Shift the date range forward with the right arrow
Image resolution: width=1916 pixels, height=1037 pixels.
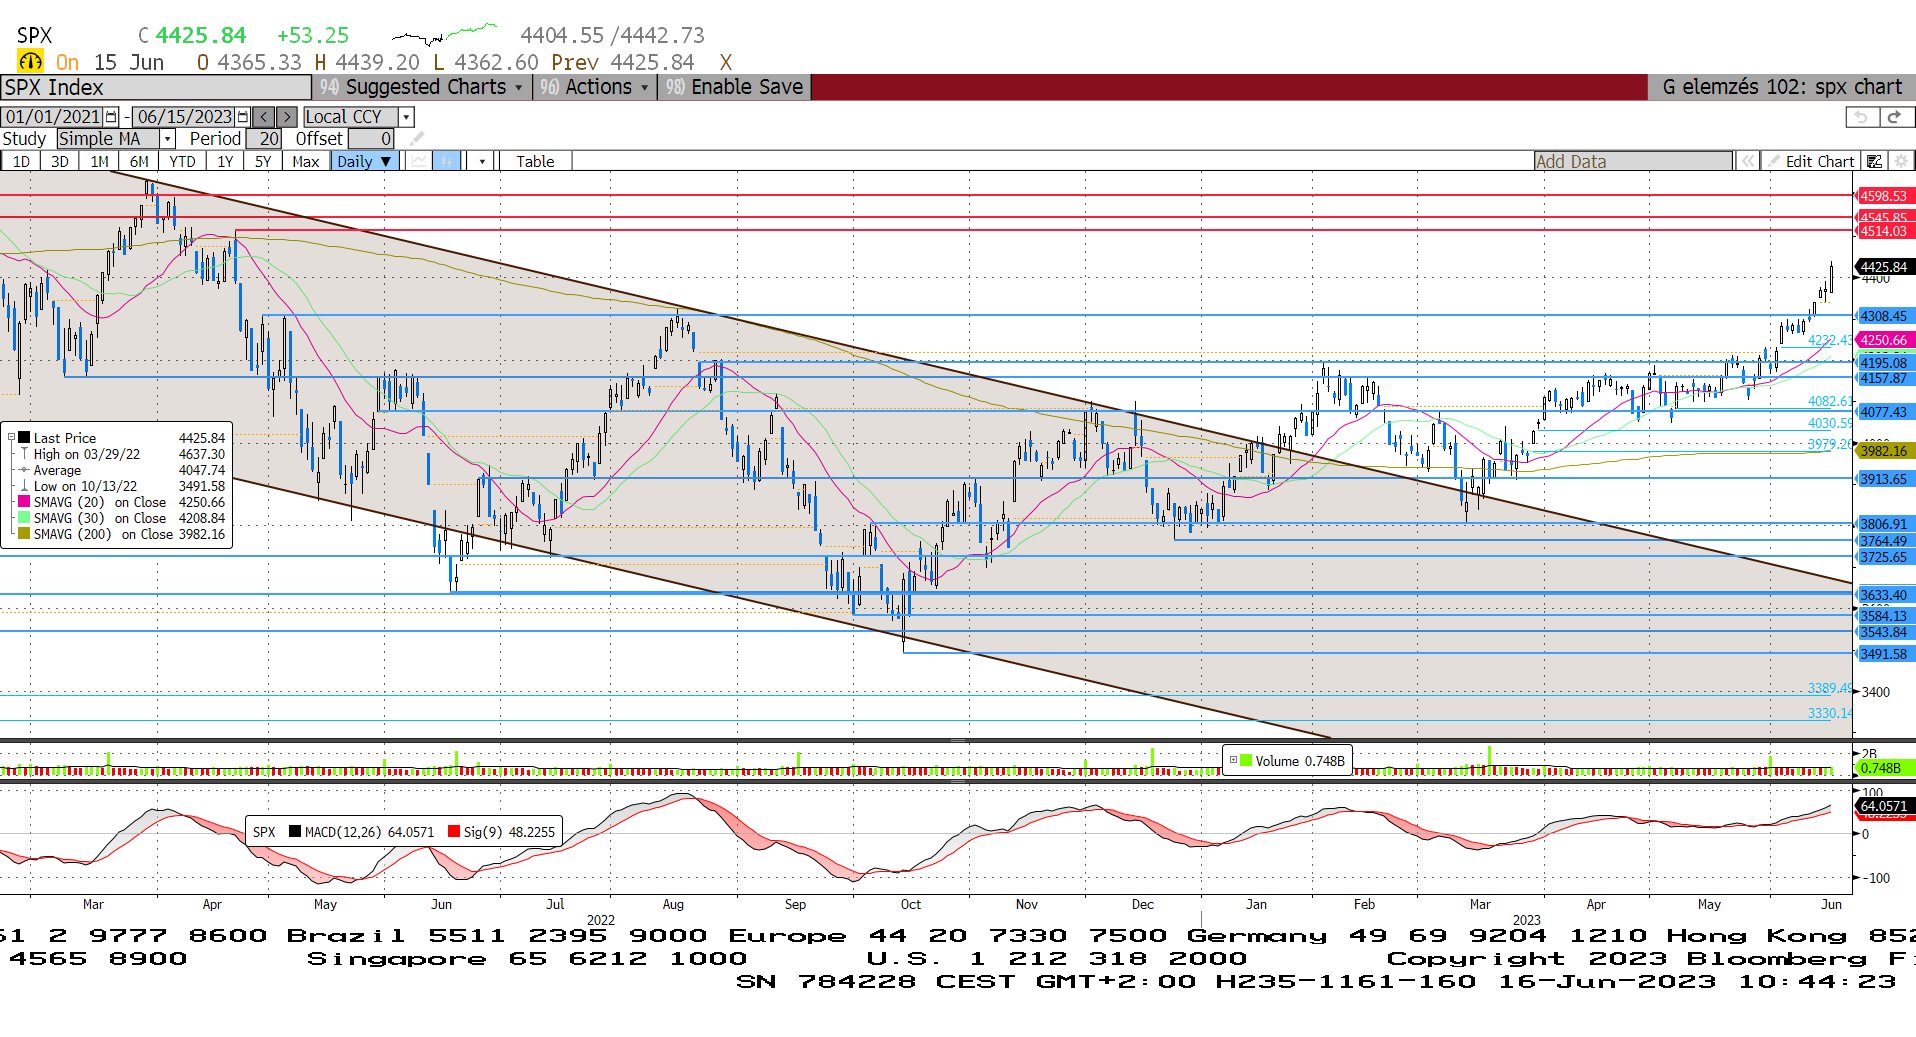point(286,117)
